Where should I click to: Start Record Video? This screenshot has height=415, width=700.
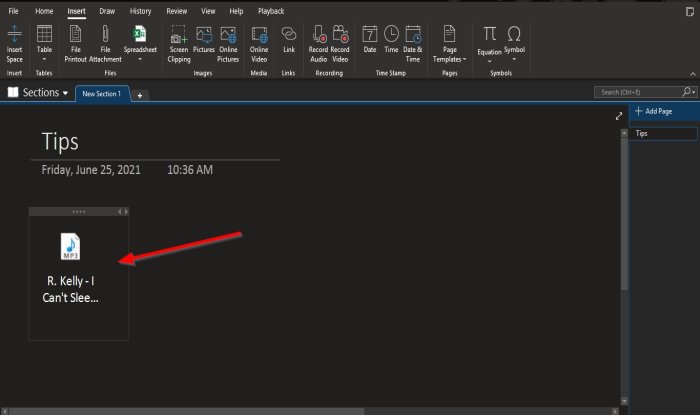(340, 44)
